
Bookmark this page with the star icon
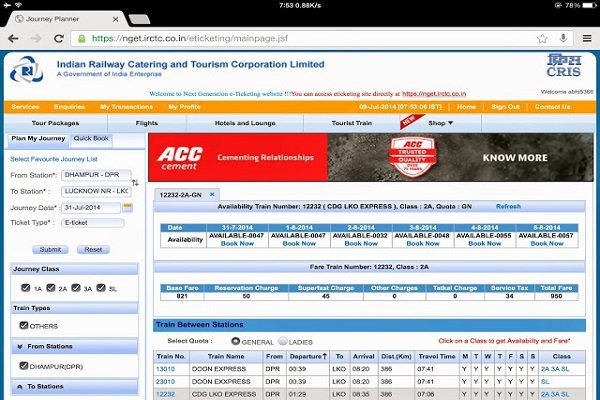click(541, 39)
